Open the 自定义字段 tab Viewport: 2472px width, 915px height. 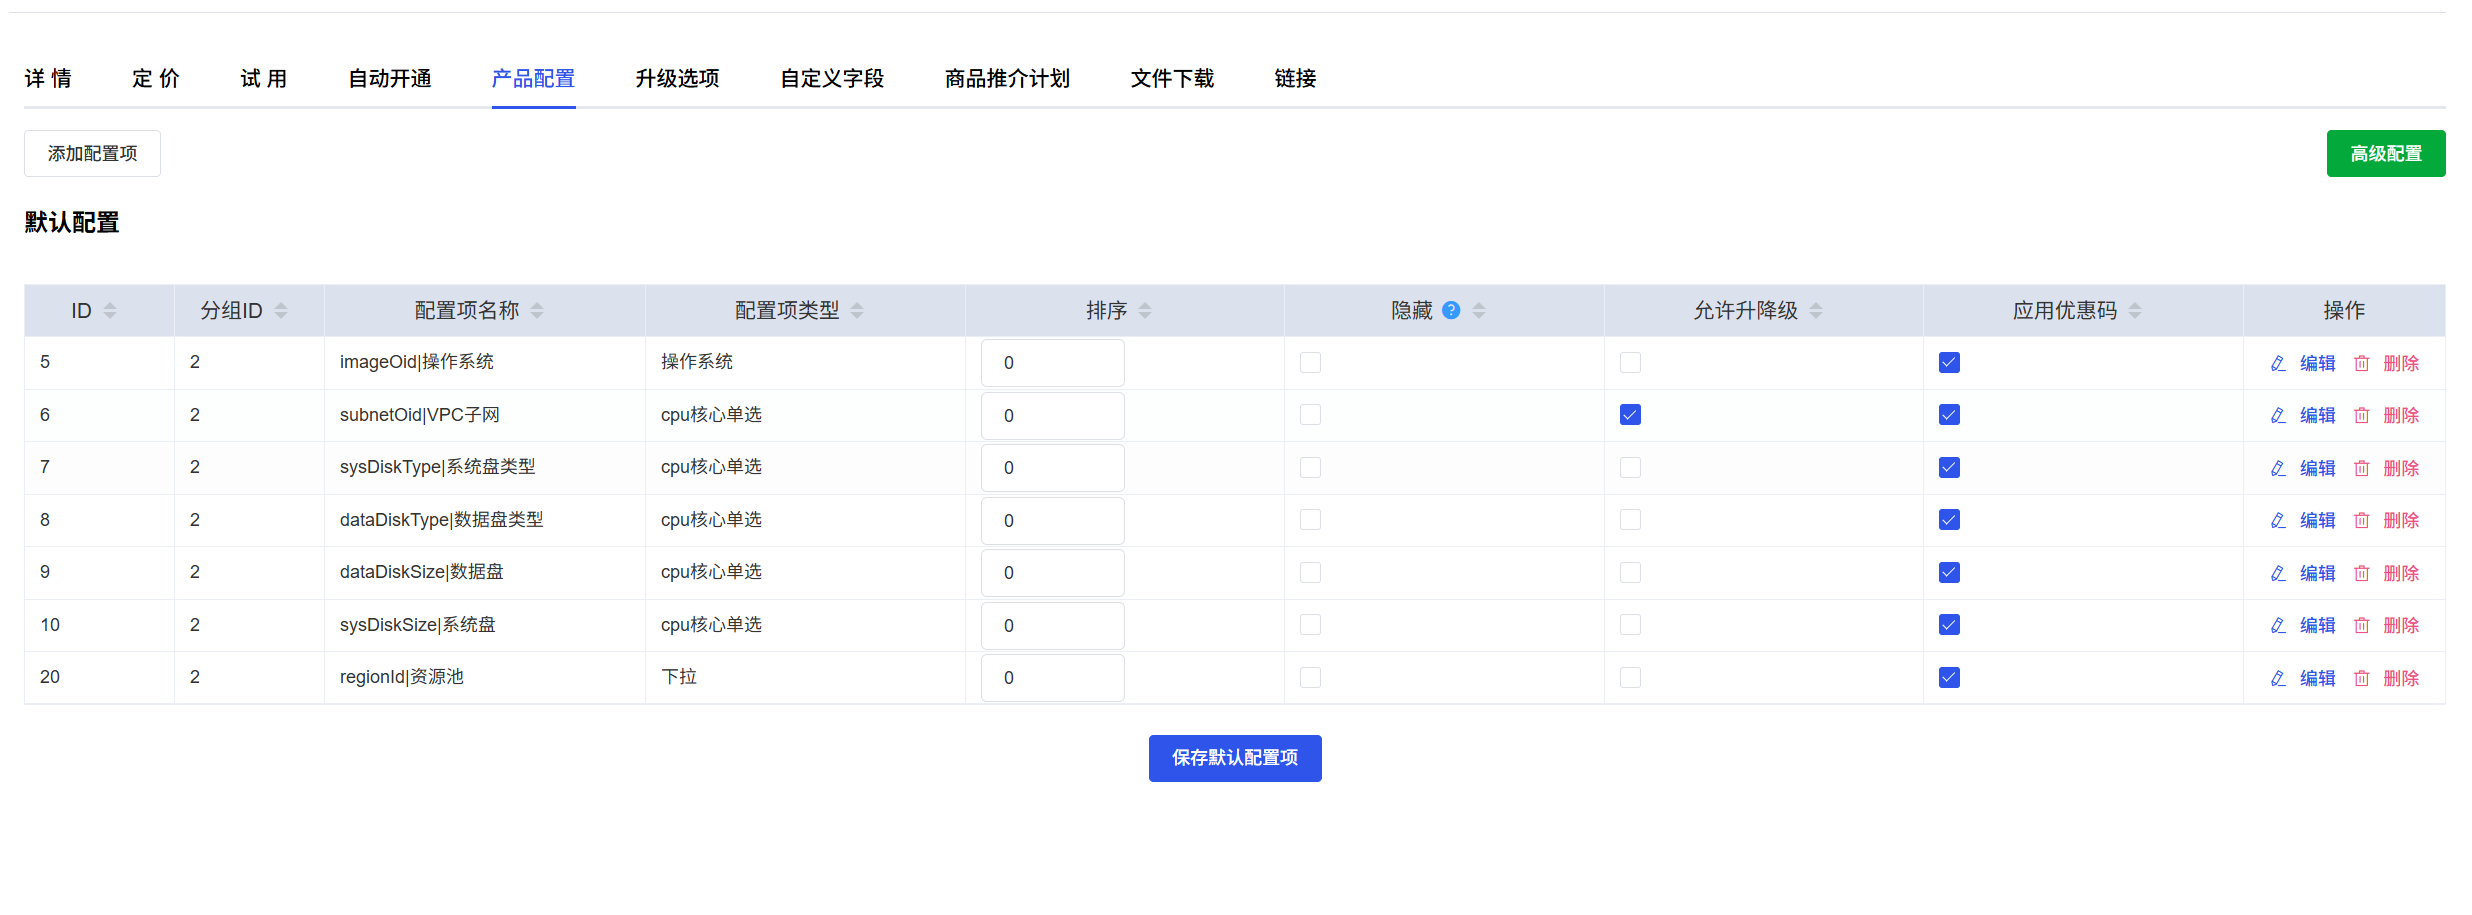(831, 79)
